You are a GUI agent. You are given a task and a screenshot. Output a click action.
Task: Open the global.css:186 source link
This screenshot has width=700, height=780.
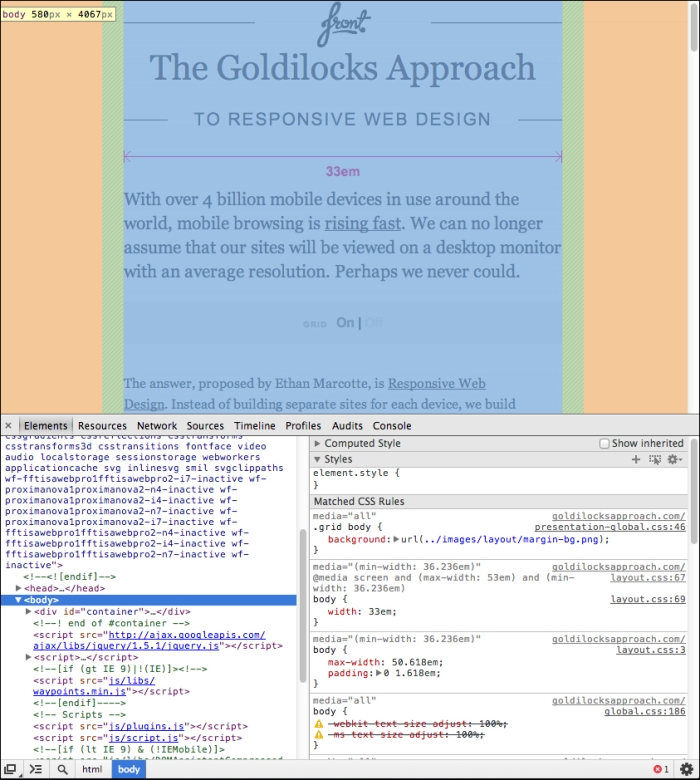tap(645, 711)
